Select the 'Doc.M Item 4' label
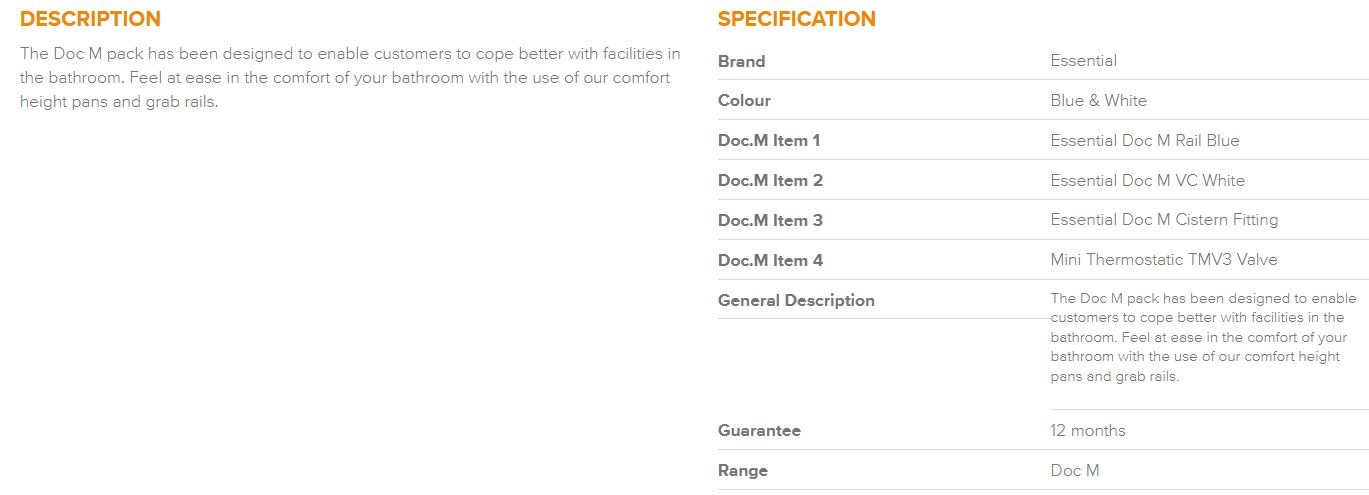The width and height of the screenshot is (1369, 495). tap(770, 261)
